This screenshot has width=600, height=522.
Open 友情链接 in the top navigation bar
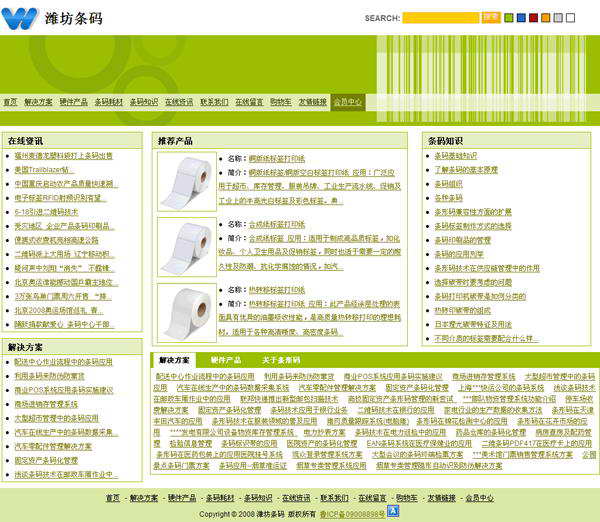coord(313,102)
